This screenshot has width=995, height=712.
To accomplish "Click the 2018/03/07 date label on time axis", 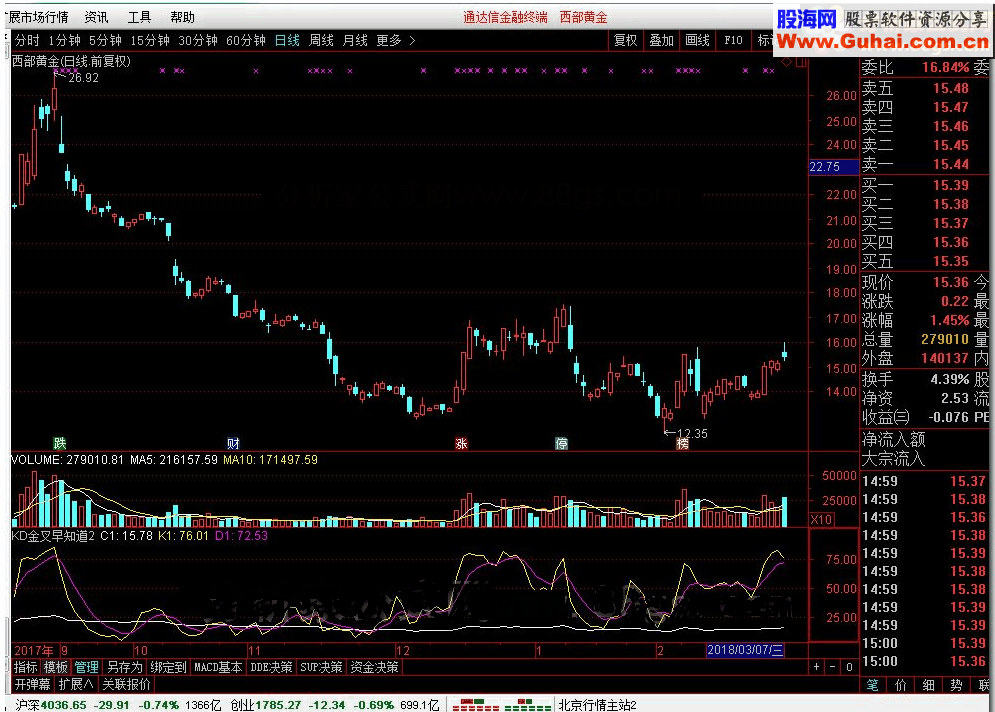I will (x=745, y=650).
